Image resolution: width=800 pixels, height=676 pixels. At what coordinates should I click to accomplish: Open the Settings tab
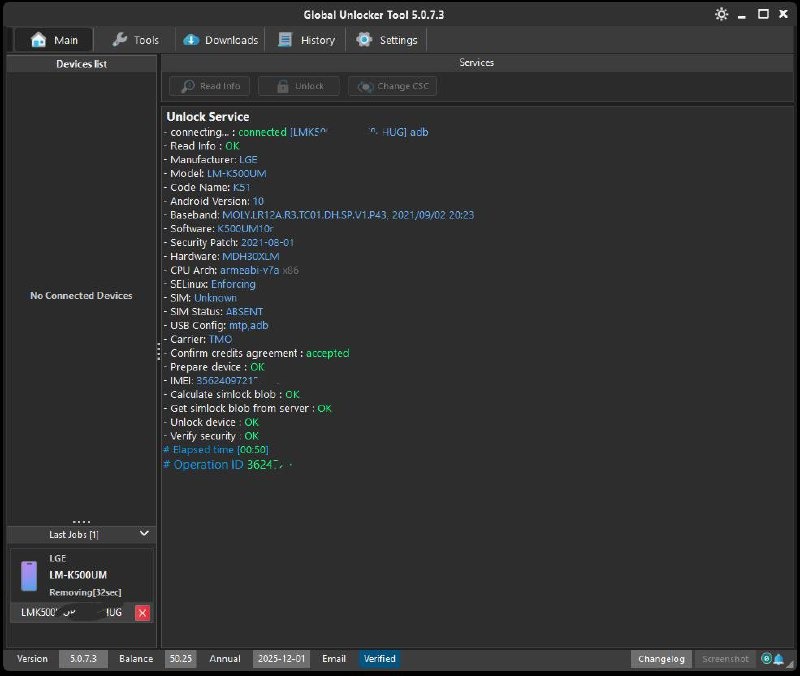point(386,40)
